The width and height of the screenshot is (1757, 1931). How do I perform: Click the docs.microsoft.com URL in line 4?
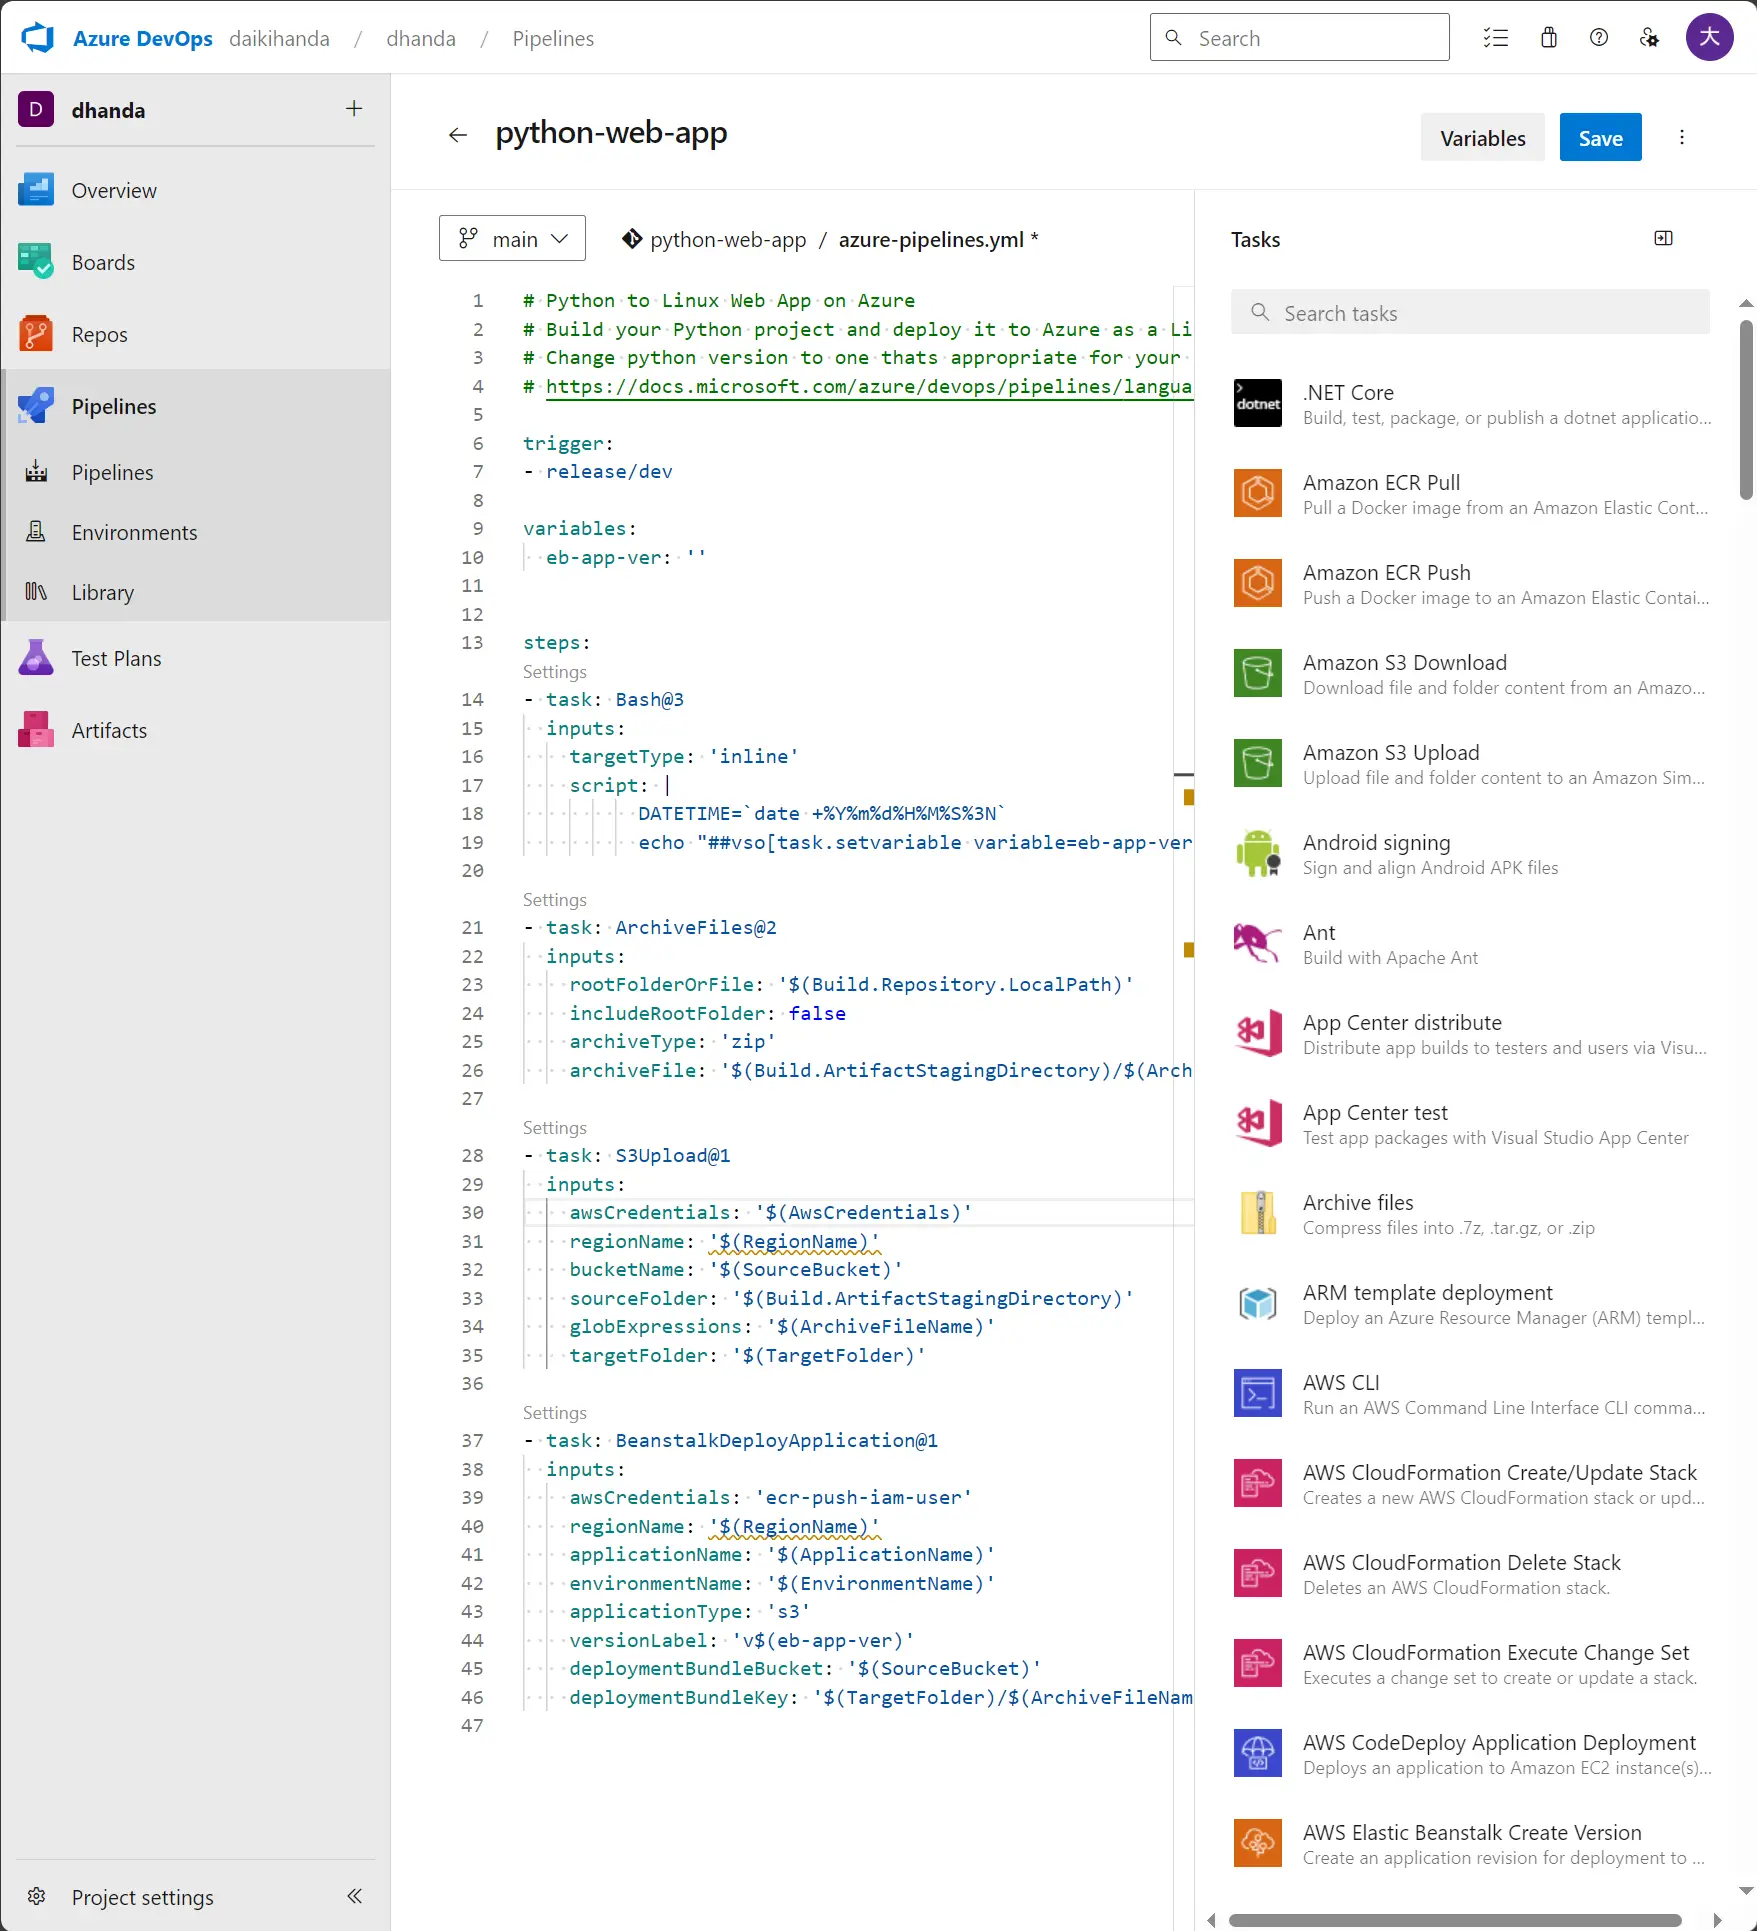coord(869,386)
